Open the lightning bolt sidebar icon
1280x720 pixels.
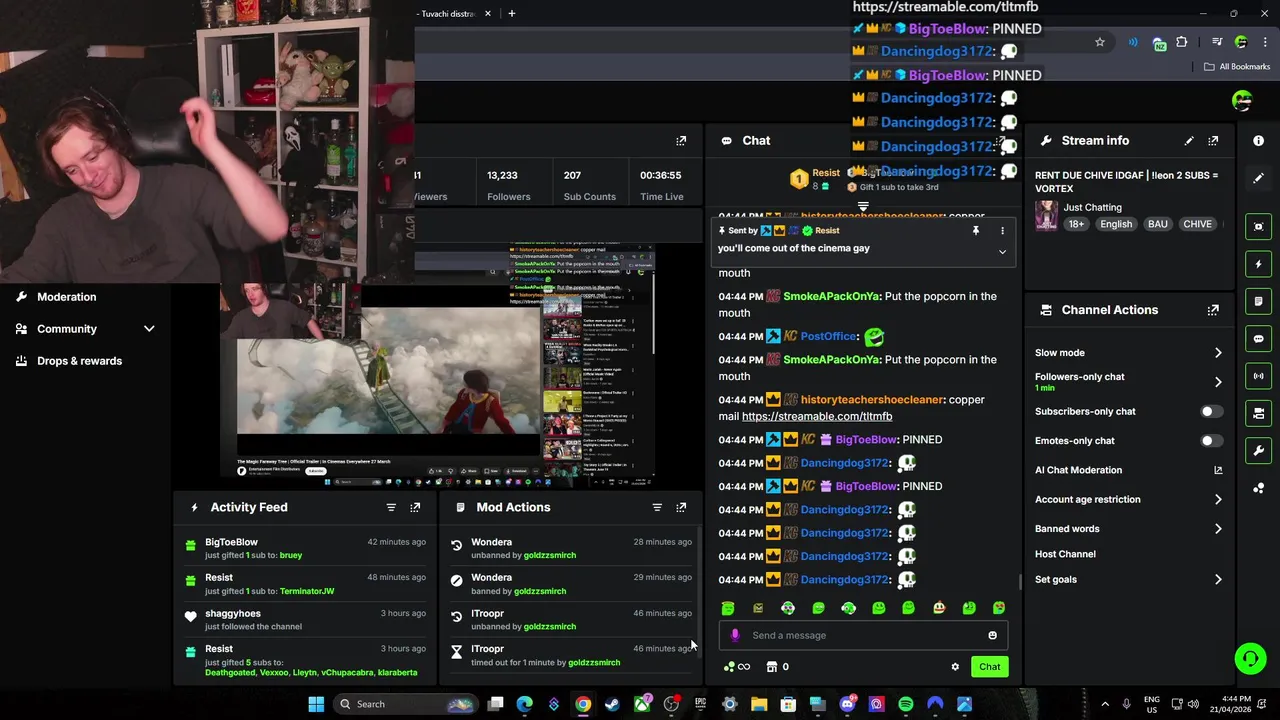[x=1259, y=264]
